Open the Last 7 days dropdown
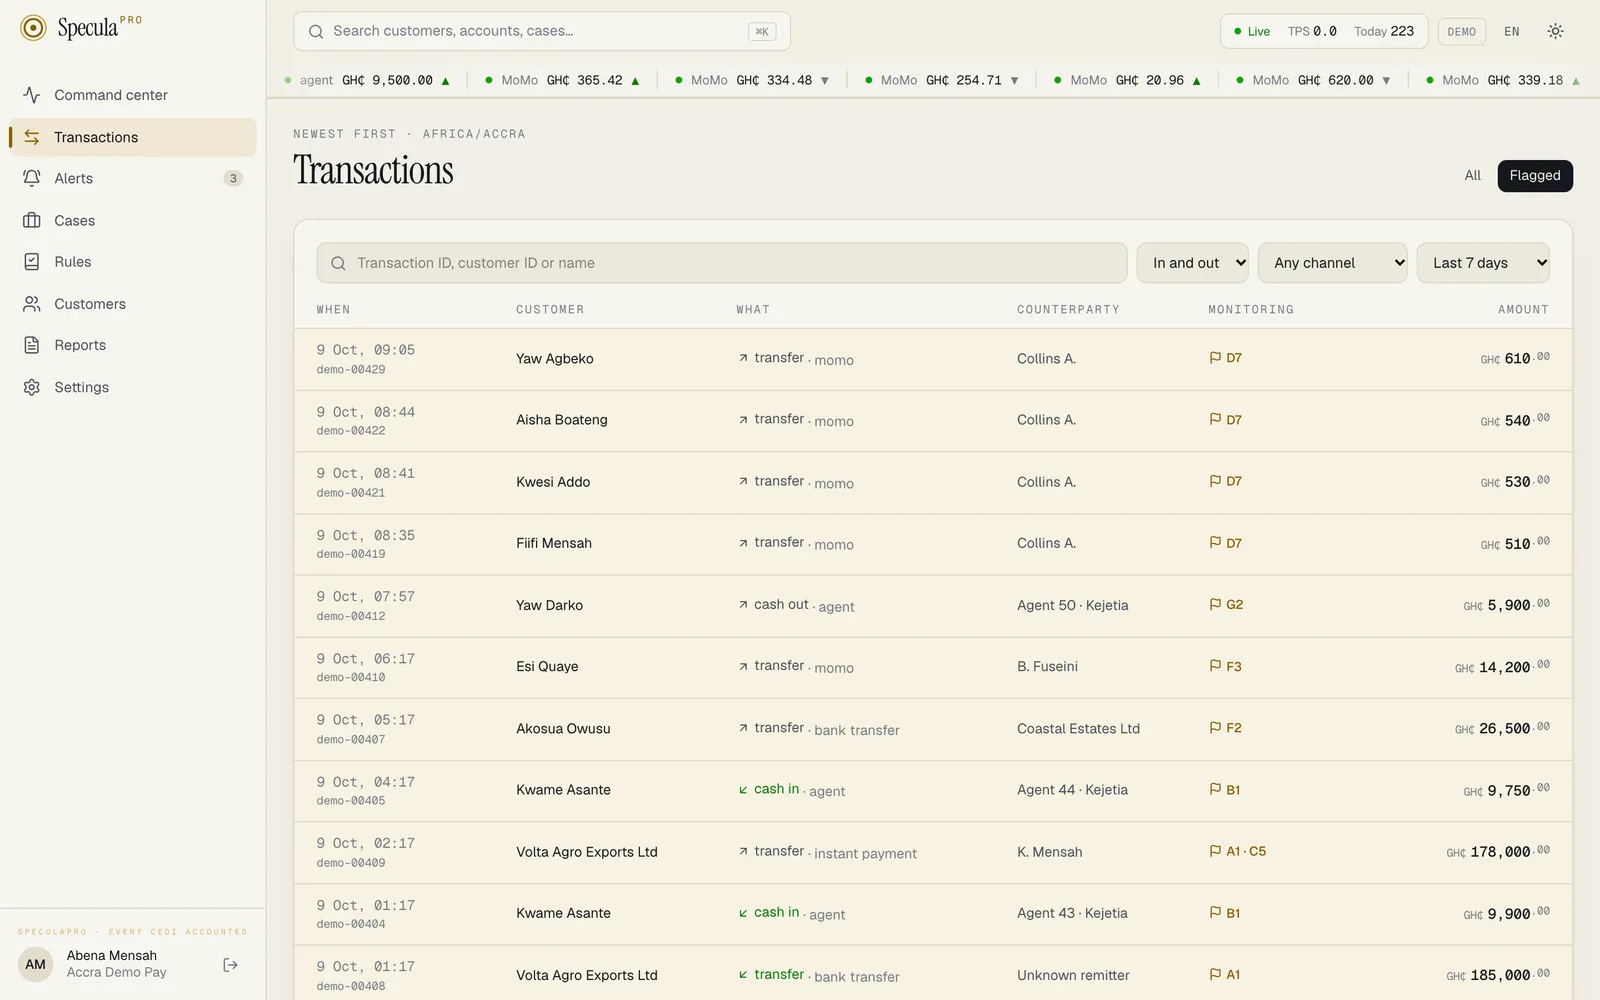 1483,263
